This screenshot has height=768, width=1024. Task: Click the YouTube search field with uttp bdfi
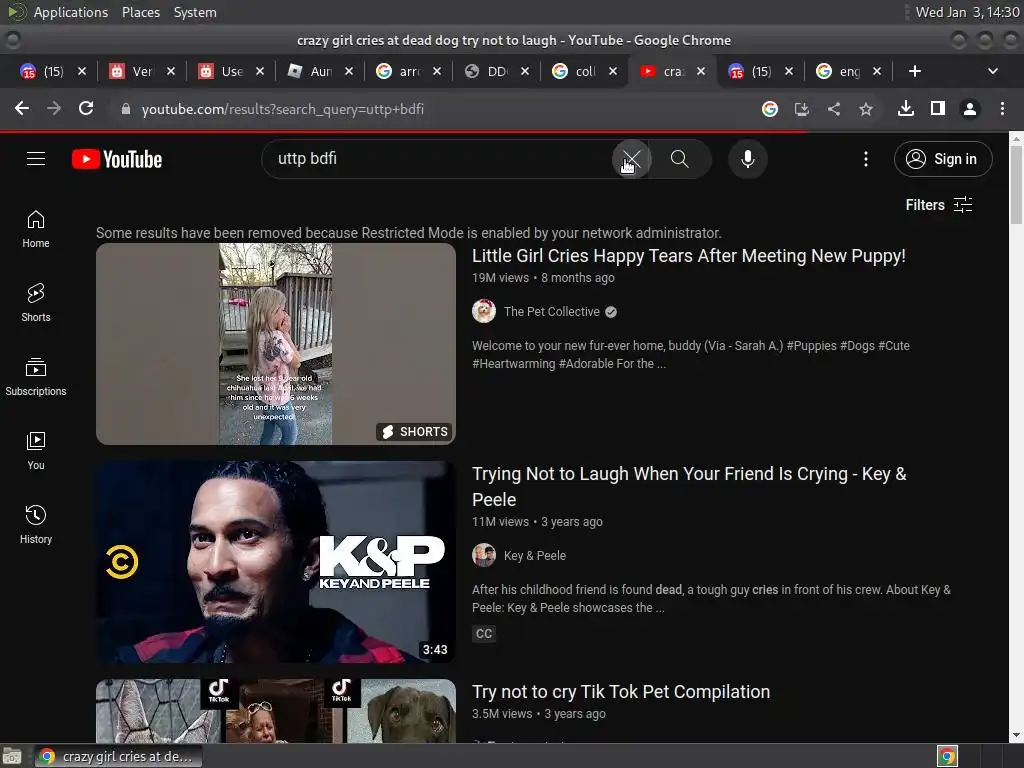tap(438, 159)
